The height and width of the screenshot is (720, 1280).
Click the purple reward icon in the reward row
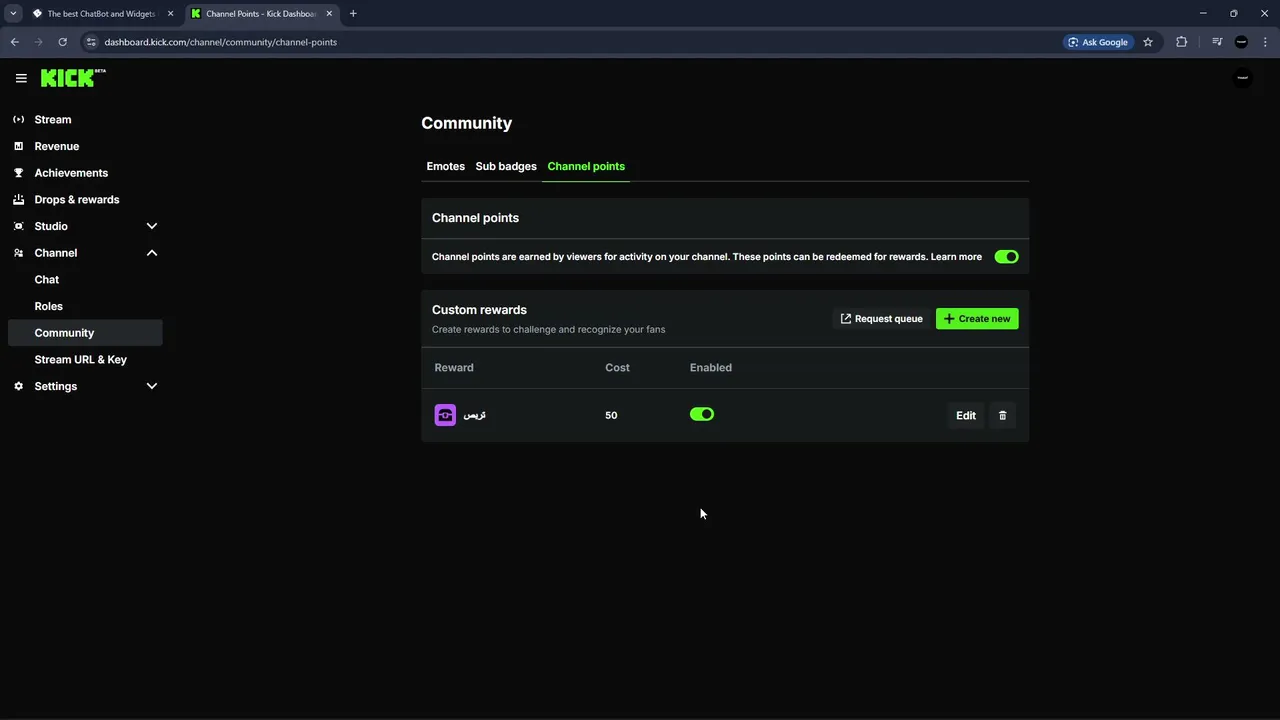pyautogui.click(x=445, y=415)
